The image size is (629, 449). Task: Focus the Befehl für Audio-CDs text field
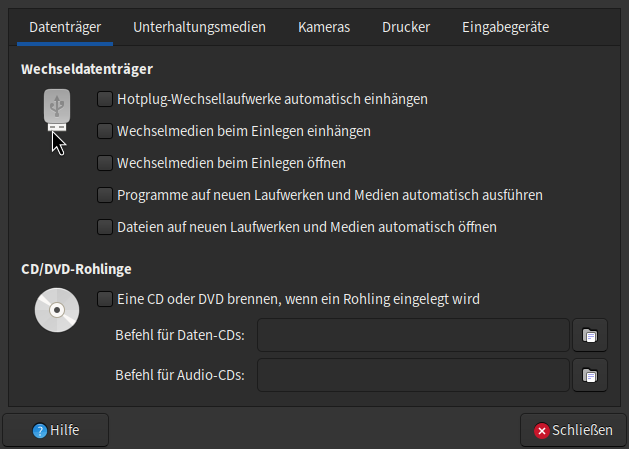(x=413, y=376)
